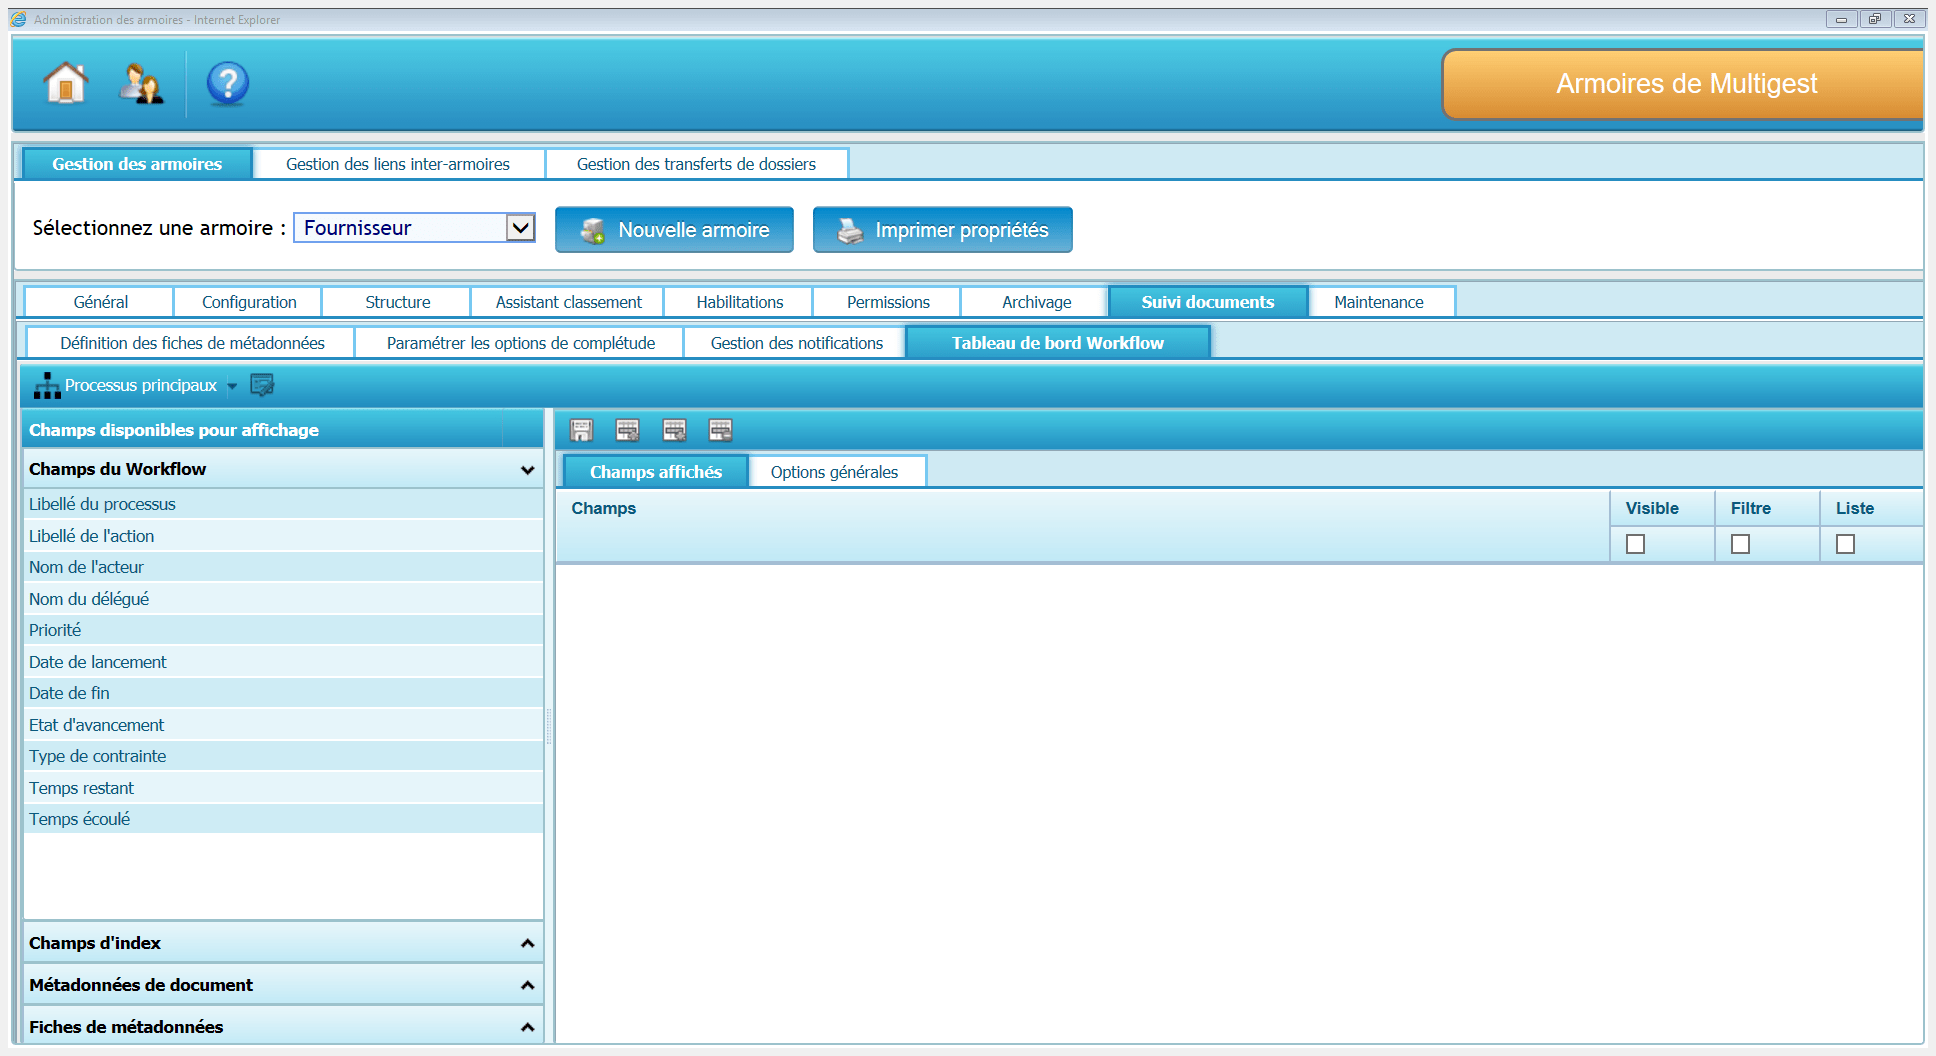Click the Imprimer propriétés button
Image resolution: width=1936 pixels, height=1056 pixels.
point(942,230)
